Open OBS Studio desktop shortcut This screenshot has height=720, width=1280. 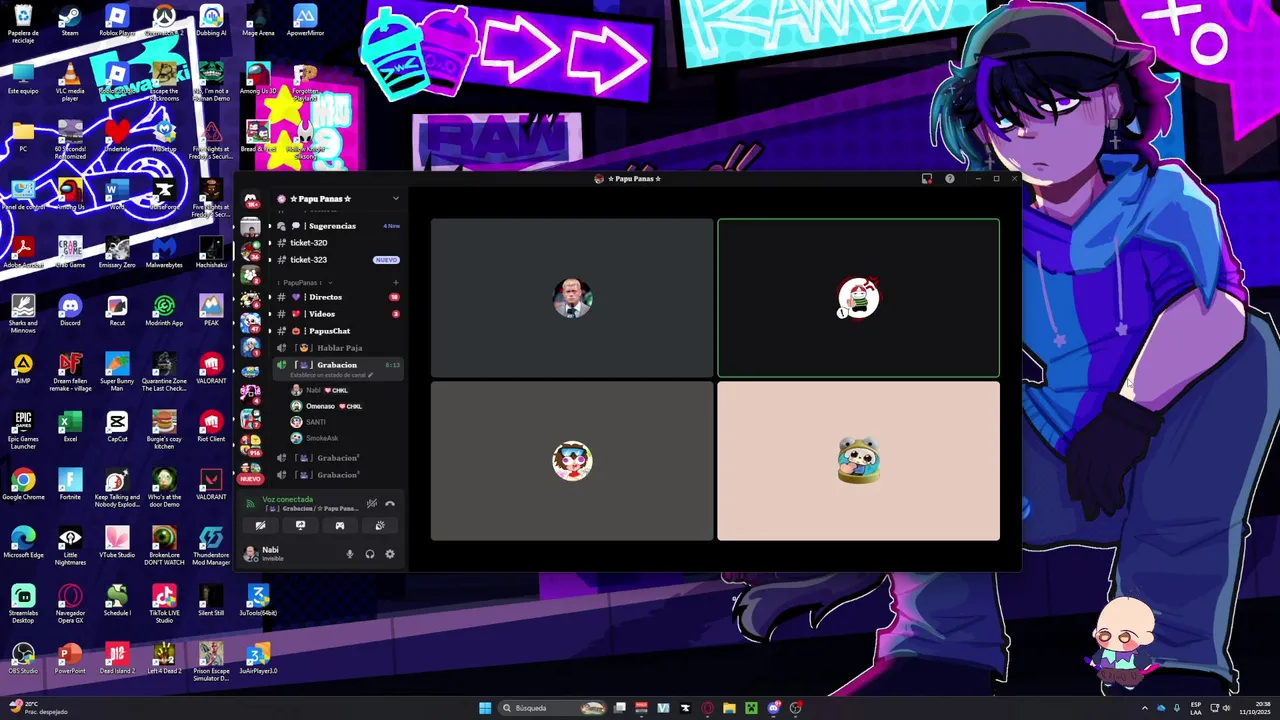(x=23, y=658)
